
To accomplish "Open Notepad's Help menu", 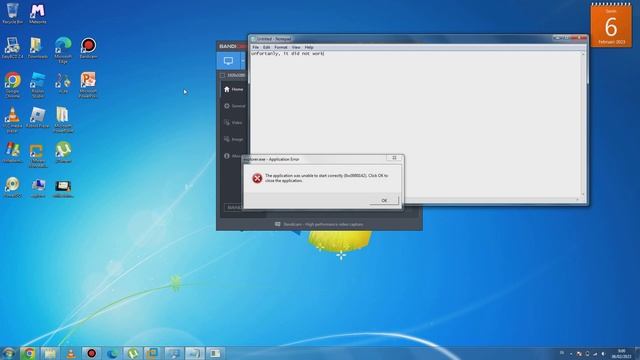I will (309, 47).
